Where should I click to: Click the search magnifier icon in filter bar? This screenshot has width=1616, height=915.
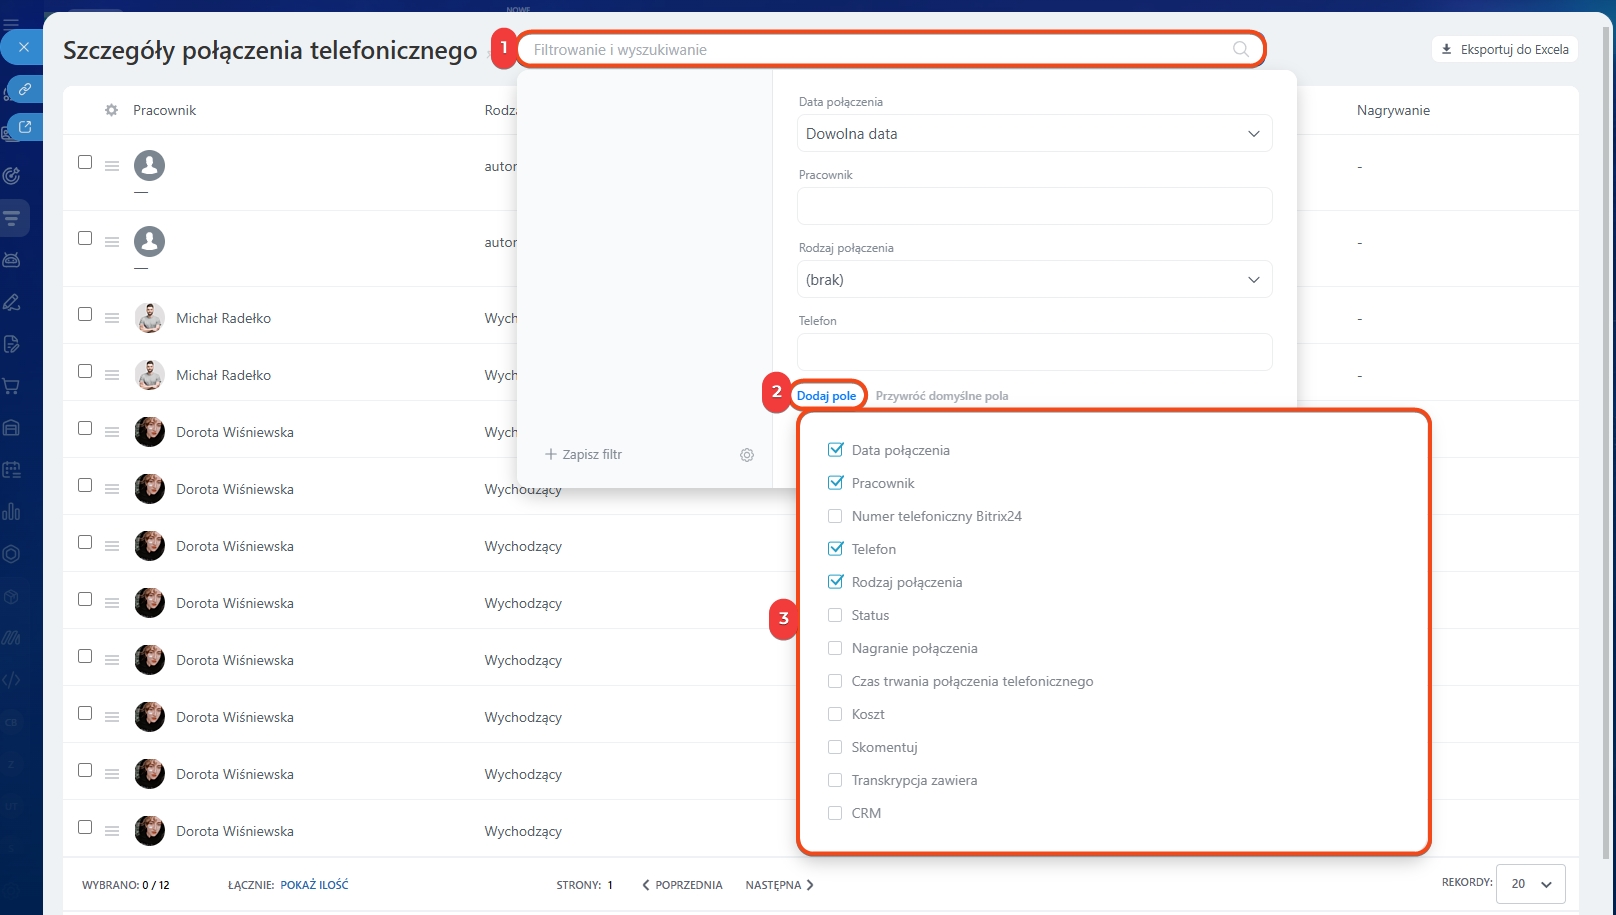point(1240,49)
